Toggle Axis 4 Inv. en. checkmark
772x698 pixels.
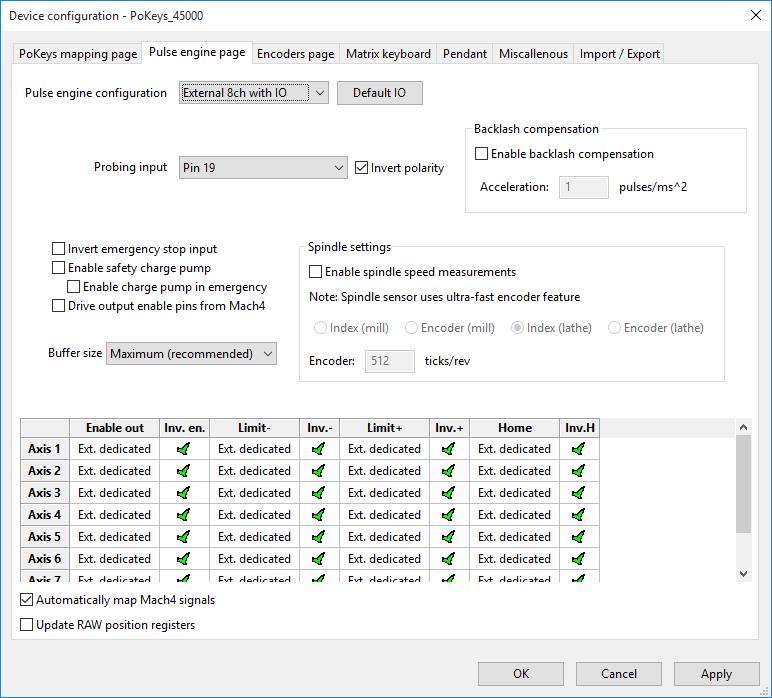click(184, 515)
